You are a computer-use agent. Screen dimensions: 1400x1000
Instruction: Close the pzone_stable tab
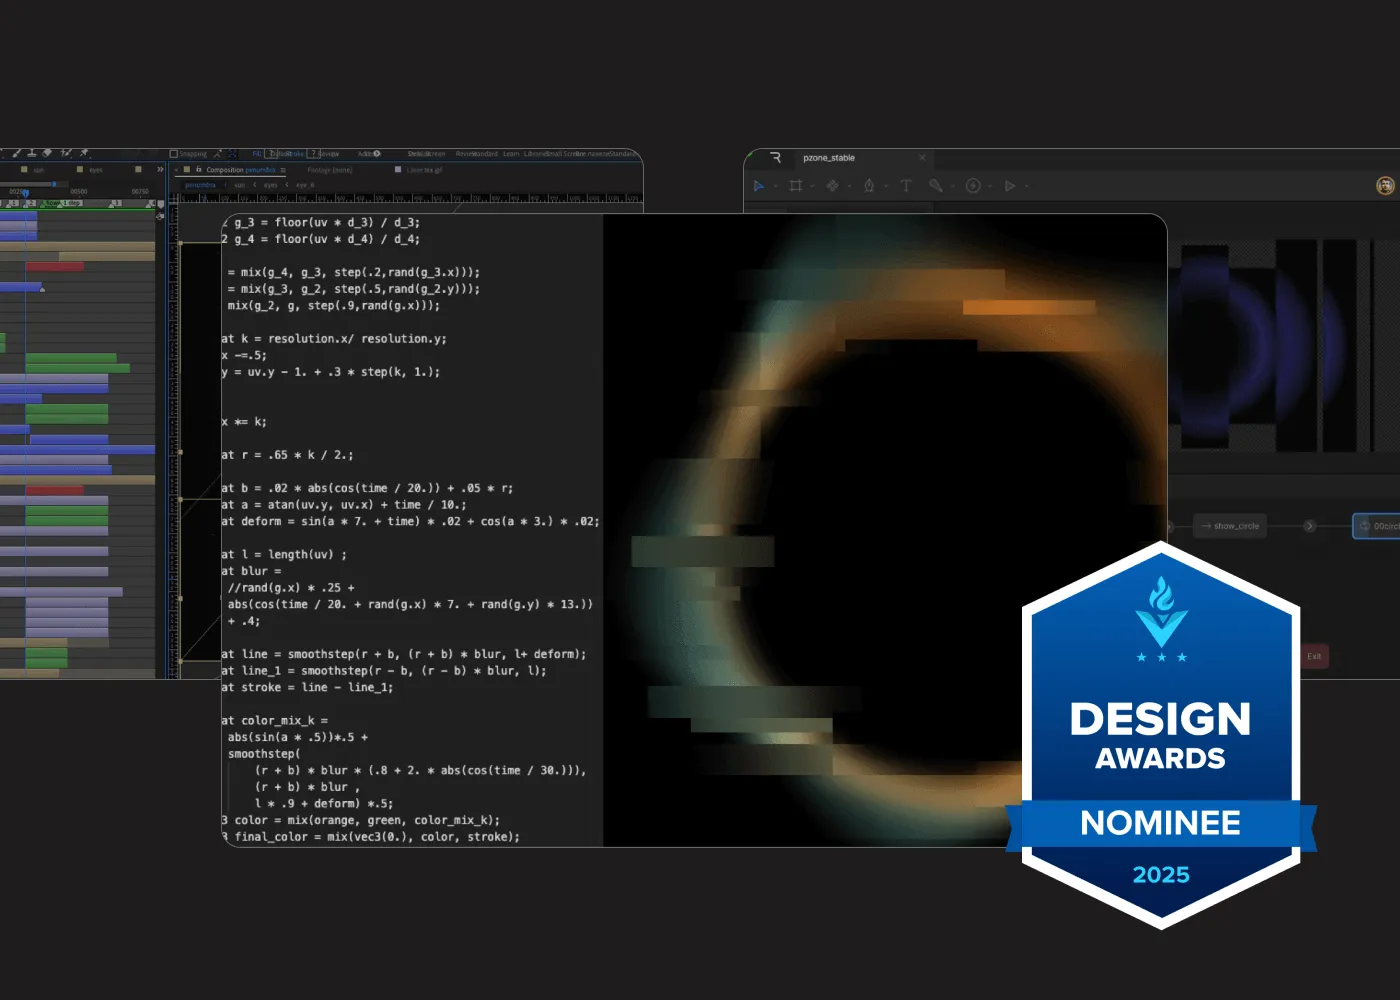(922, 158)
